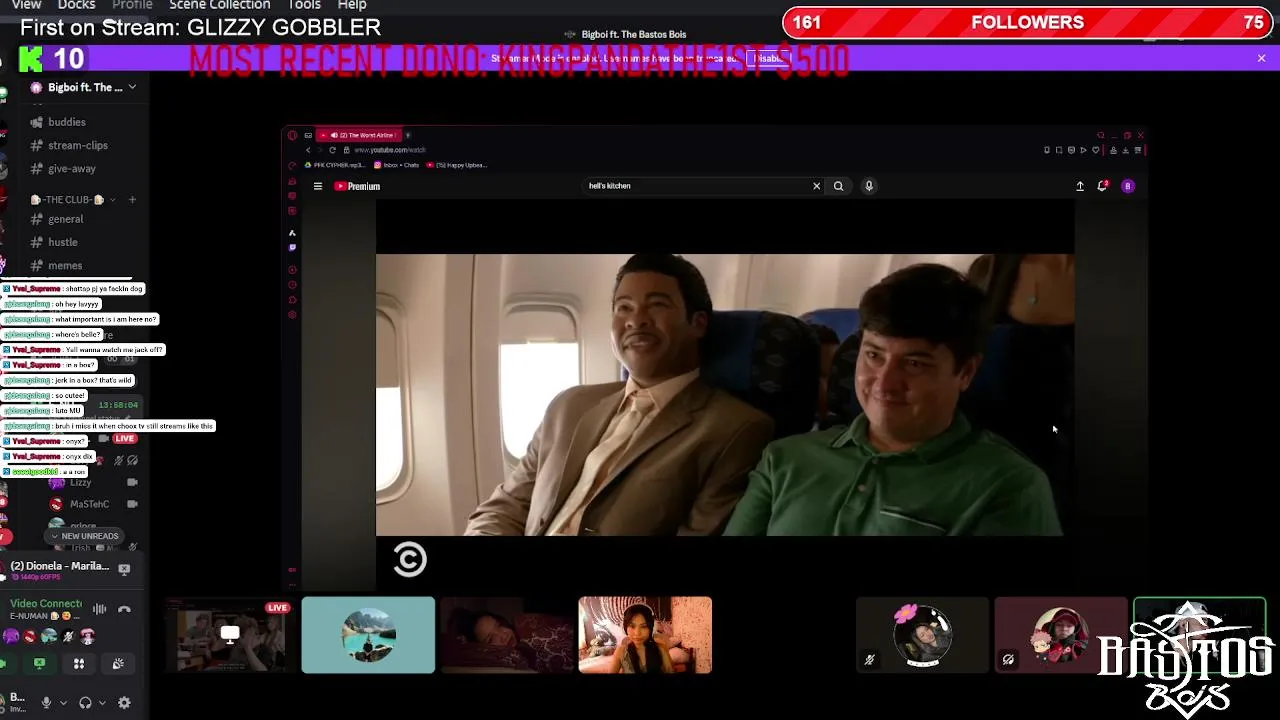Jump to NEW UNREADS
The height and width of the screenshot is (720, 1280).
84,536
